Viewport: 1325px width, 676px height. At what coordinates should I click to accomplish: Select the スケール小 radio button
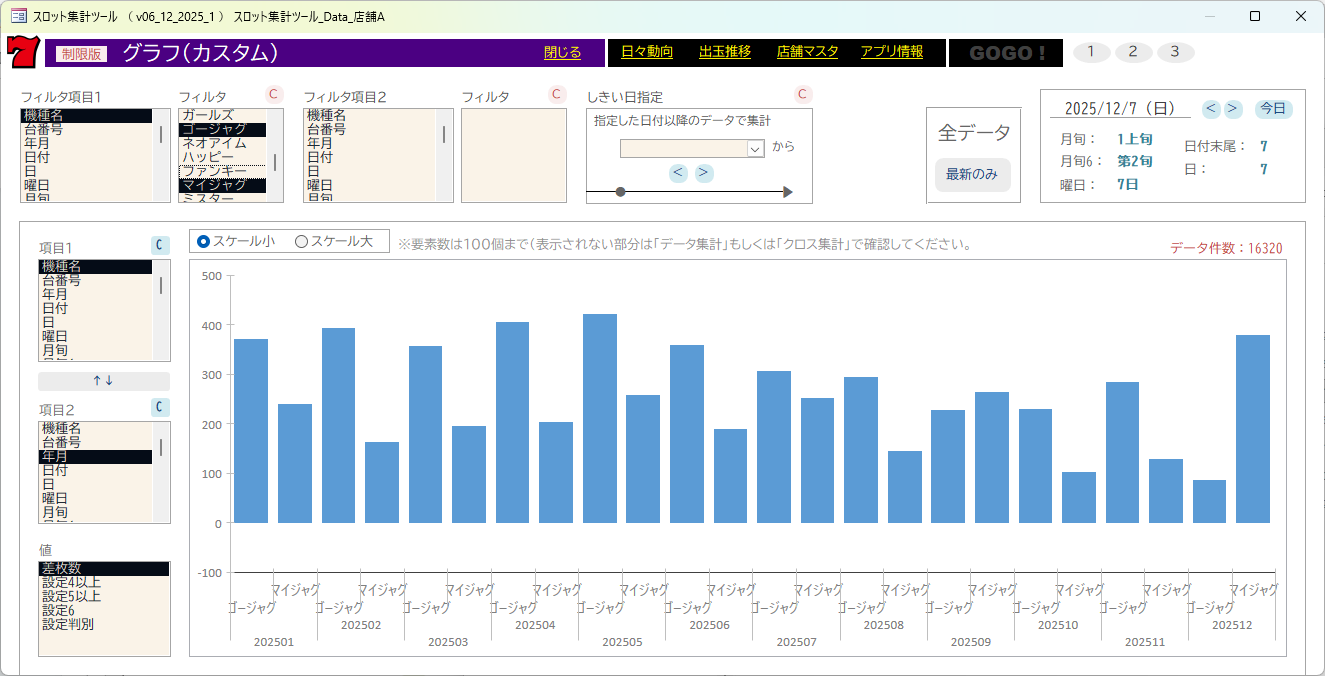point(204,241)
